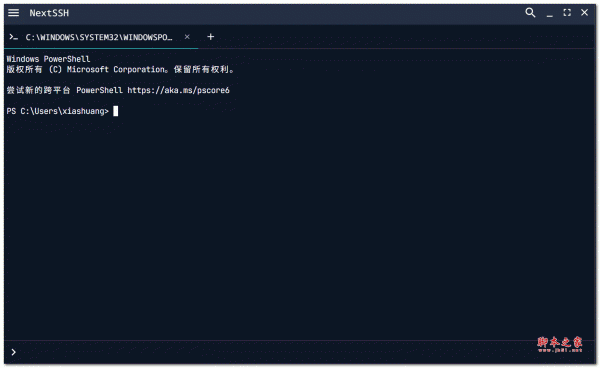Click the Microsoft Corporation copyright line
The height and width of the screenshot is (368, 600).
(120, 69)
